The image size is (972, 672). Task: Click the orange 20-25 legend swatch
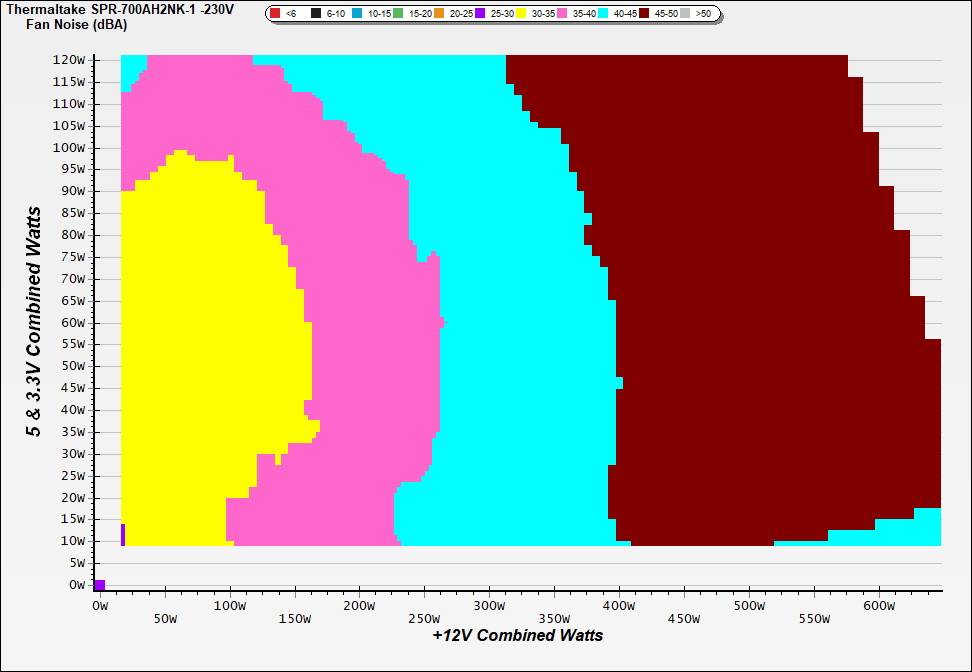(x=440, y=14)
